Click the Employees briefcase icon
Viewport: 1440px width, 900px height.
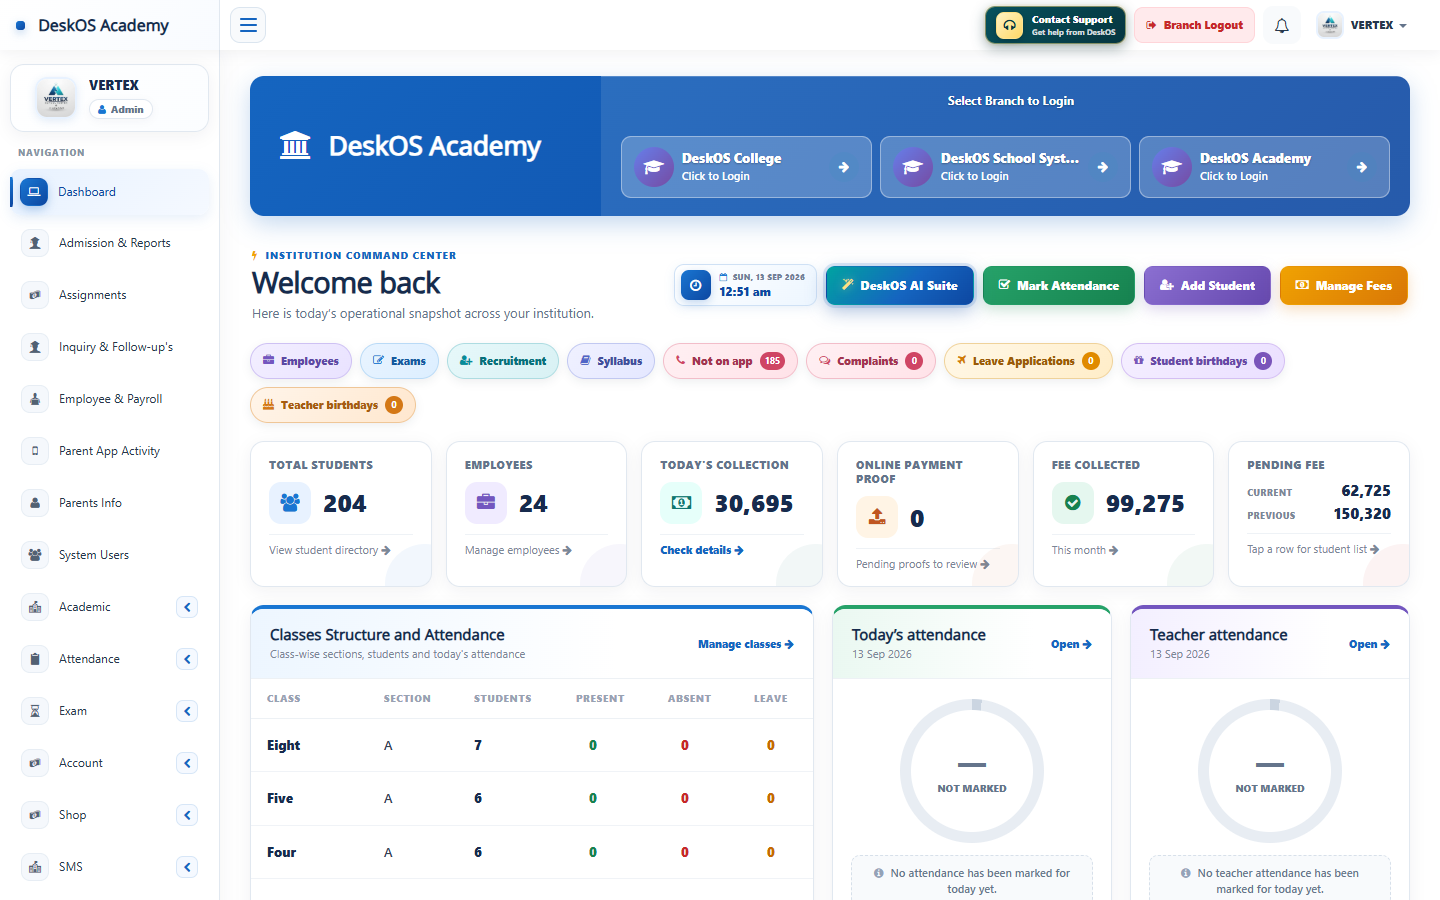coord(486,503)
